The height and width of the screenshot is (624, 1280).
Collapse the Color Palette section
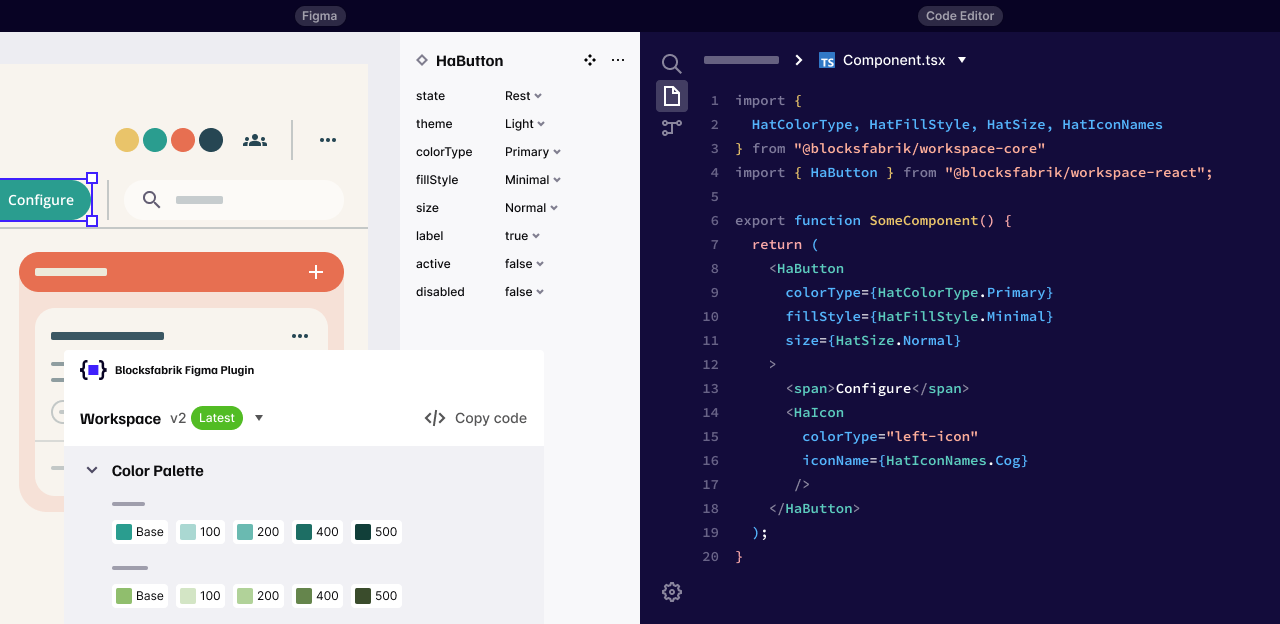click(x=92, y=470)
